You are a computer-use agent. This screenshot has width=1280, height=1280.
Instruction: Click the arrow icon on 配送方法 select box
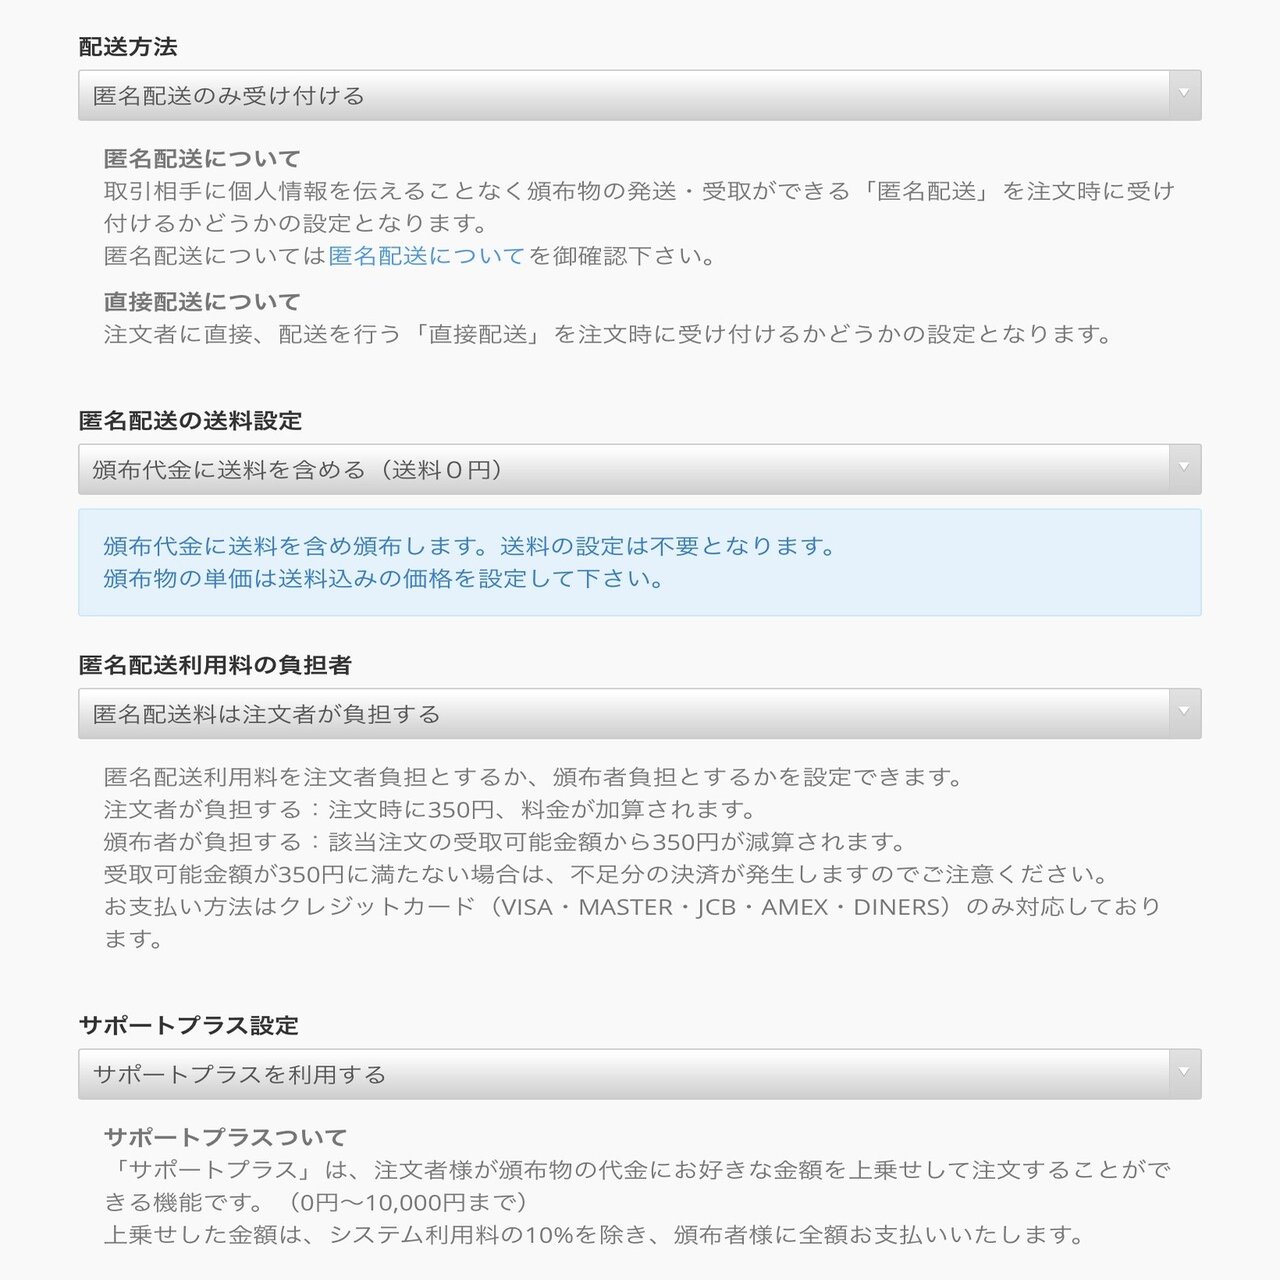click(1184, 95)
